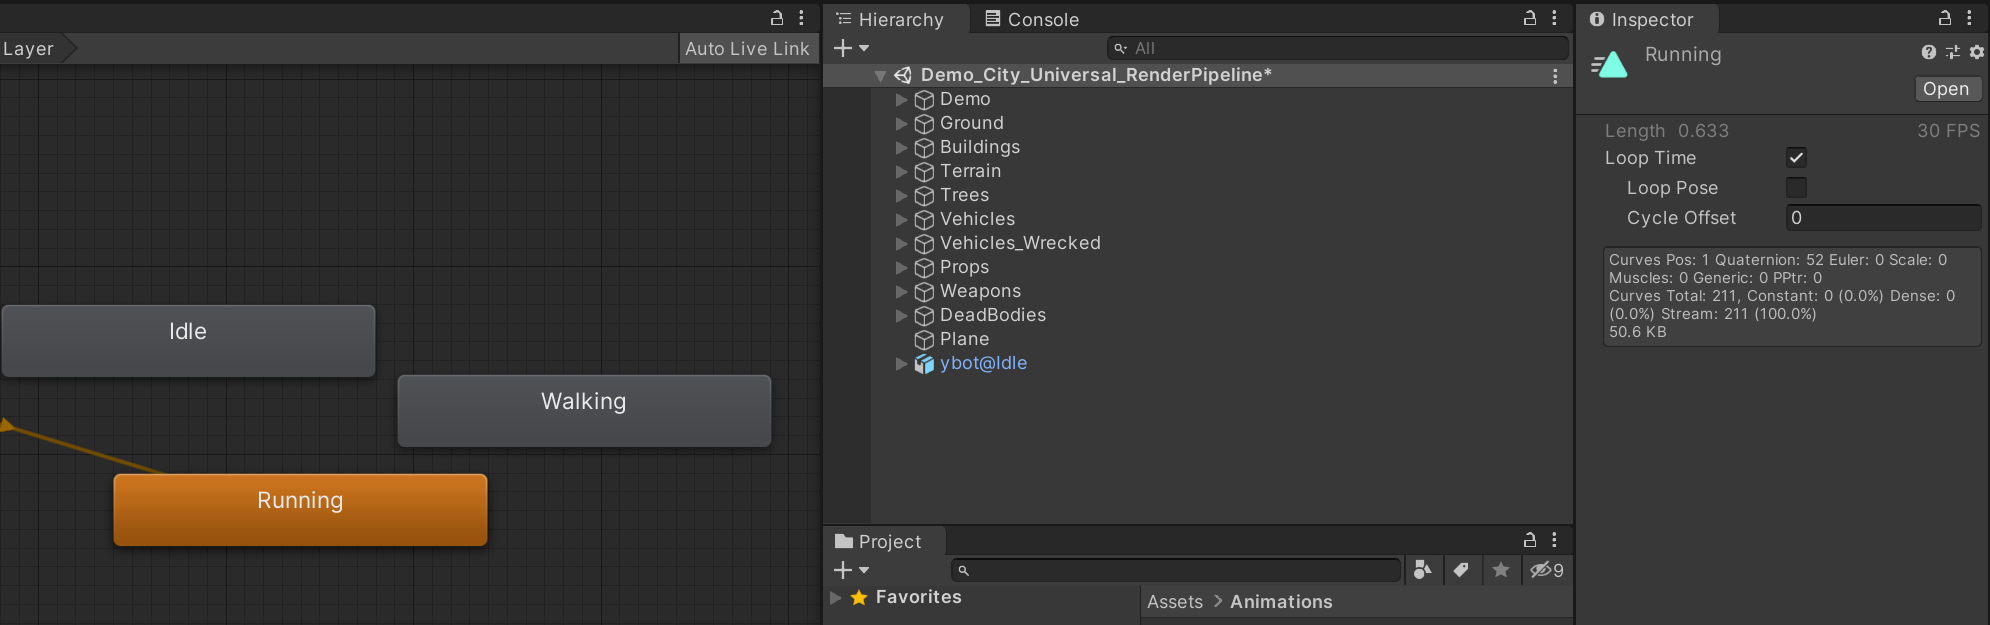The width and height of the screenshot is (1990, 625).
Task: Click the Layer breadcrumb in Animator
Action: (36, 49)
